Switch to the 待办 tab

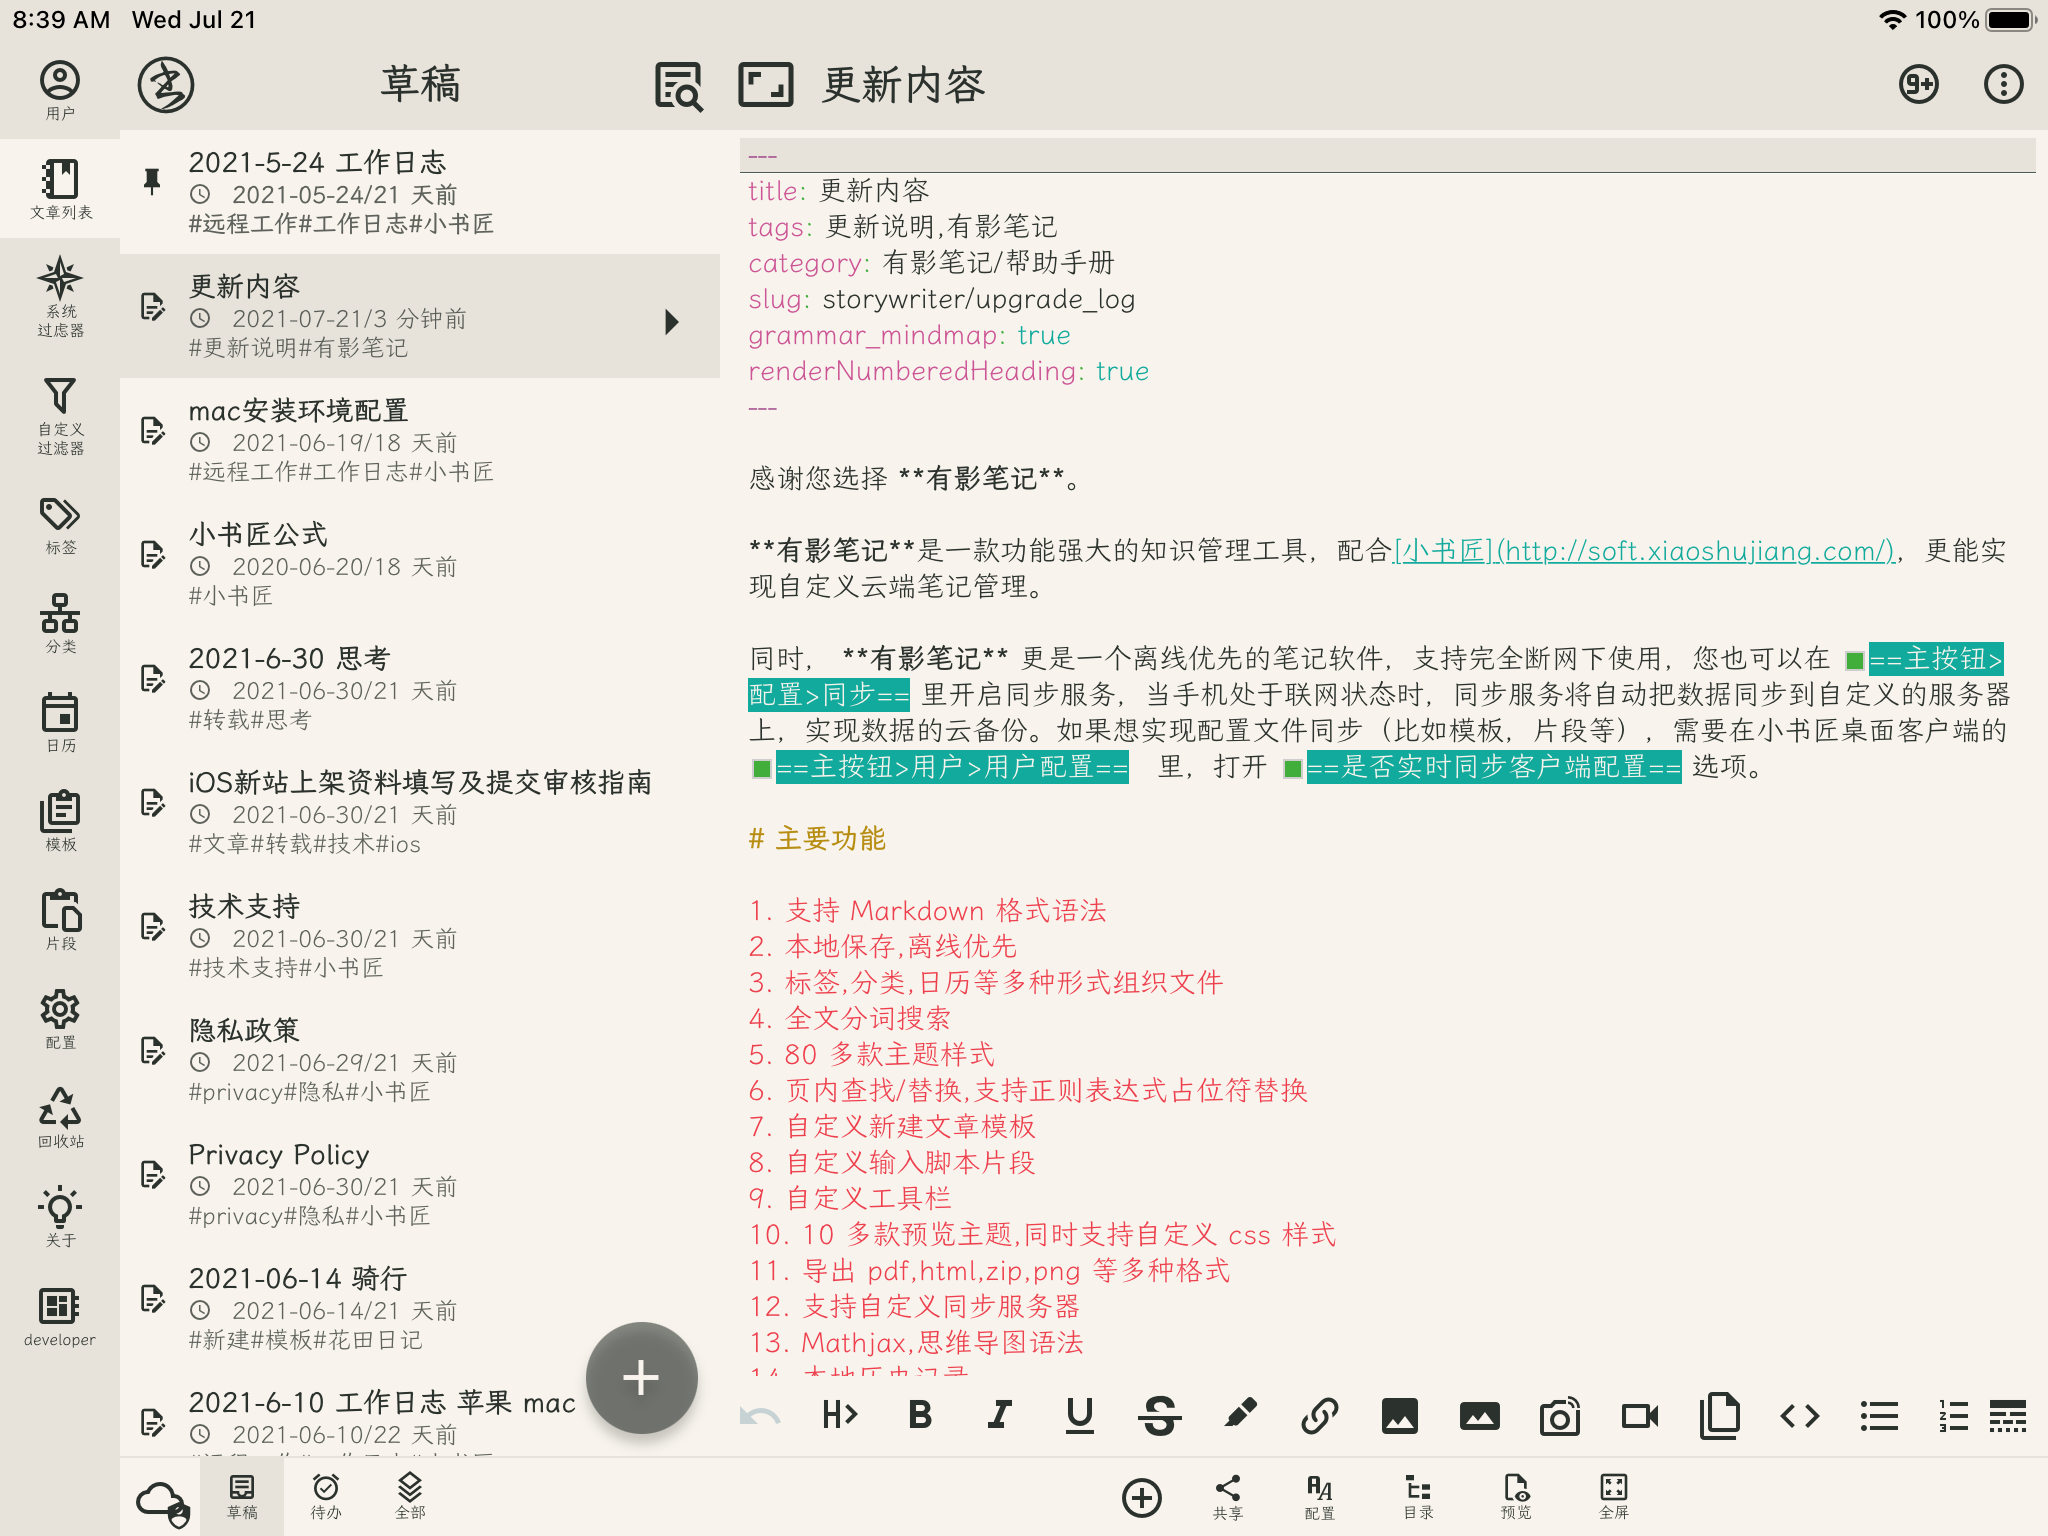pyautogui.click(x=326, y=1496)
